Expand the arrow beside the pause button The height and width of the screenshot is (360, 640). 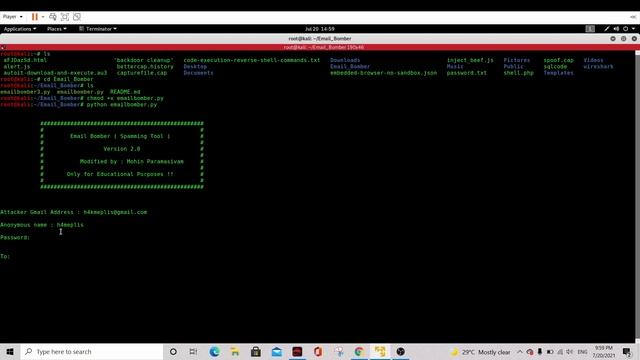coord(43,17)
